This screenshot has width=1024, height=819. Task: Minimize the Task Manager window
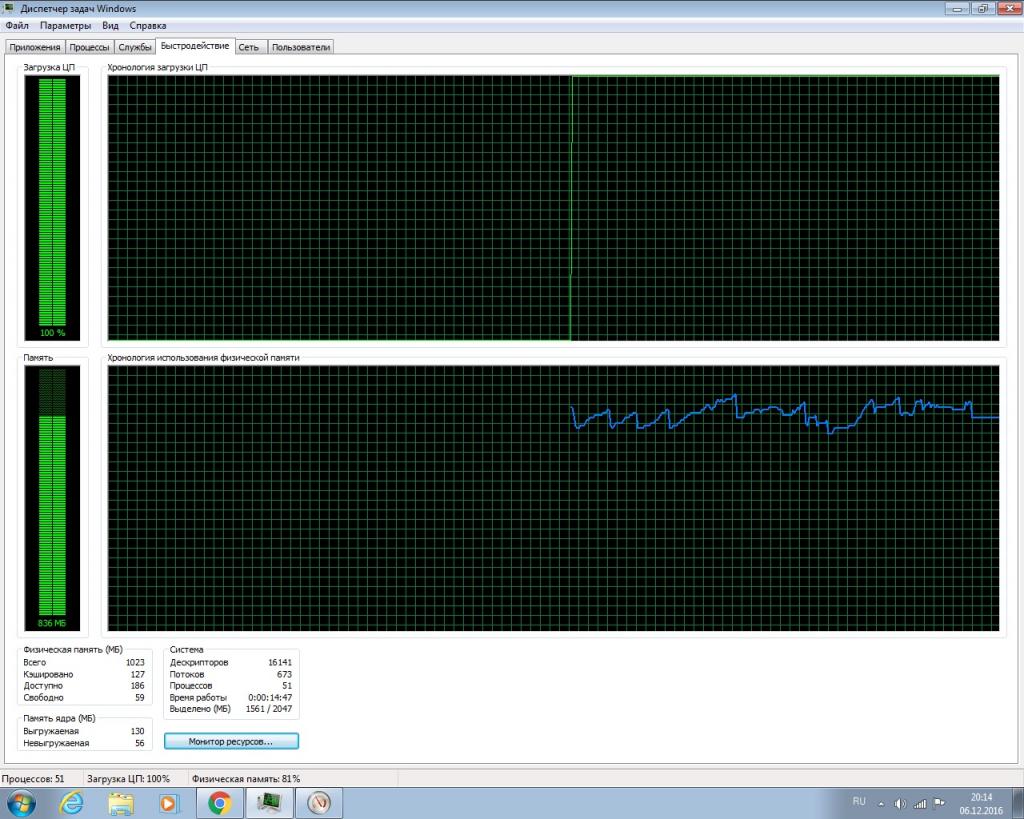pyautogui.click(x=957, y=8)
